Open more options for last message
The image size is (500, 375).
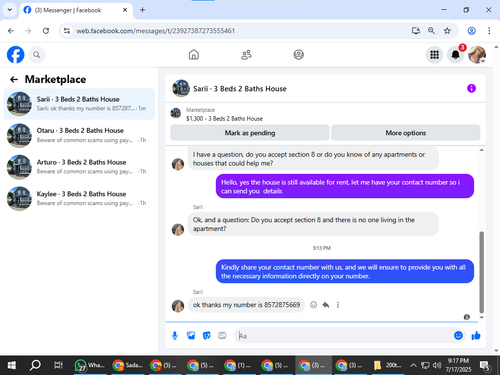click(x=338, y=305)
